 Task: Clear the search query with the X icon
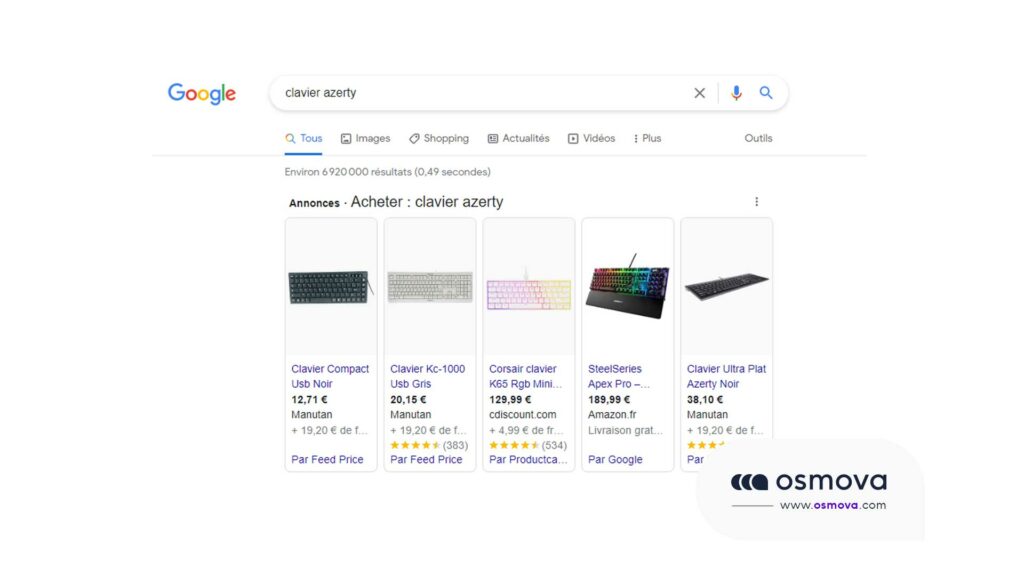(x=700, y=92)
